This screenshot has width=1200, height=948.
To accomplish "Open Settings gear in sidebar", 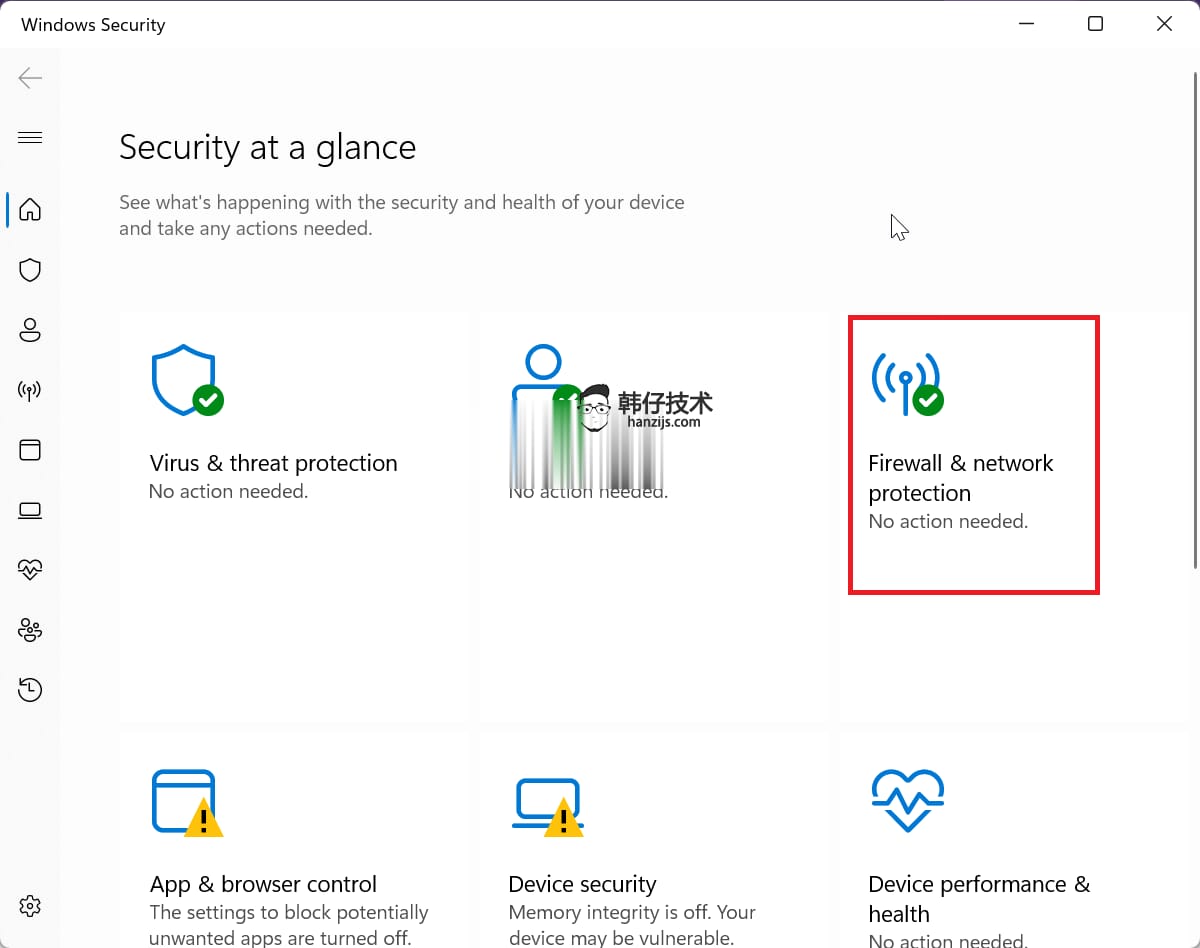I will tap(30, 906).
